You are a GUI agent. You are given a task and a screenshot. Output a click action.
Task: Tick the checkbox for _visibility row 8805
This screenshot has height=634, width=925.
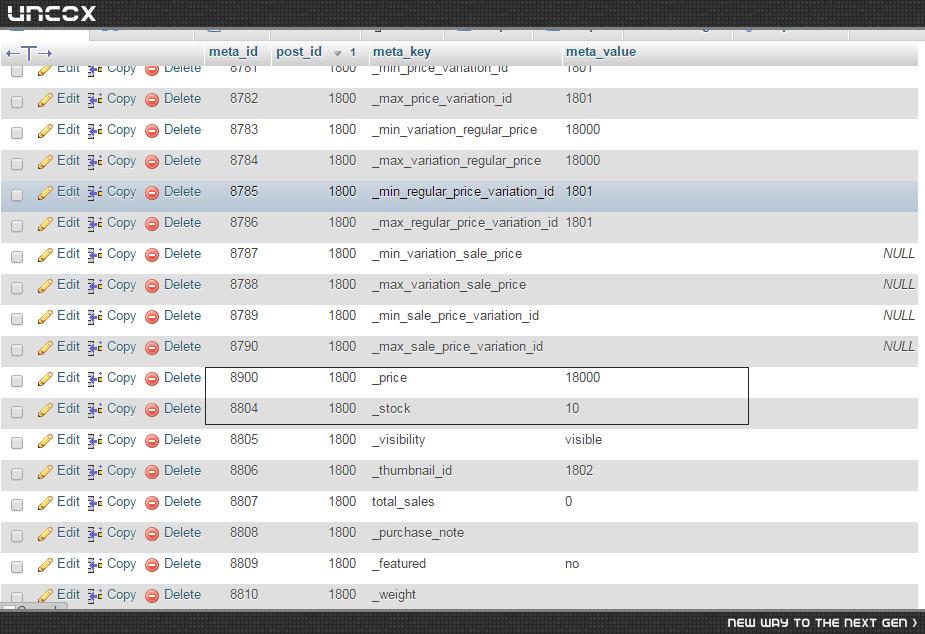point(17,443)
